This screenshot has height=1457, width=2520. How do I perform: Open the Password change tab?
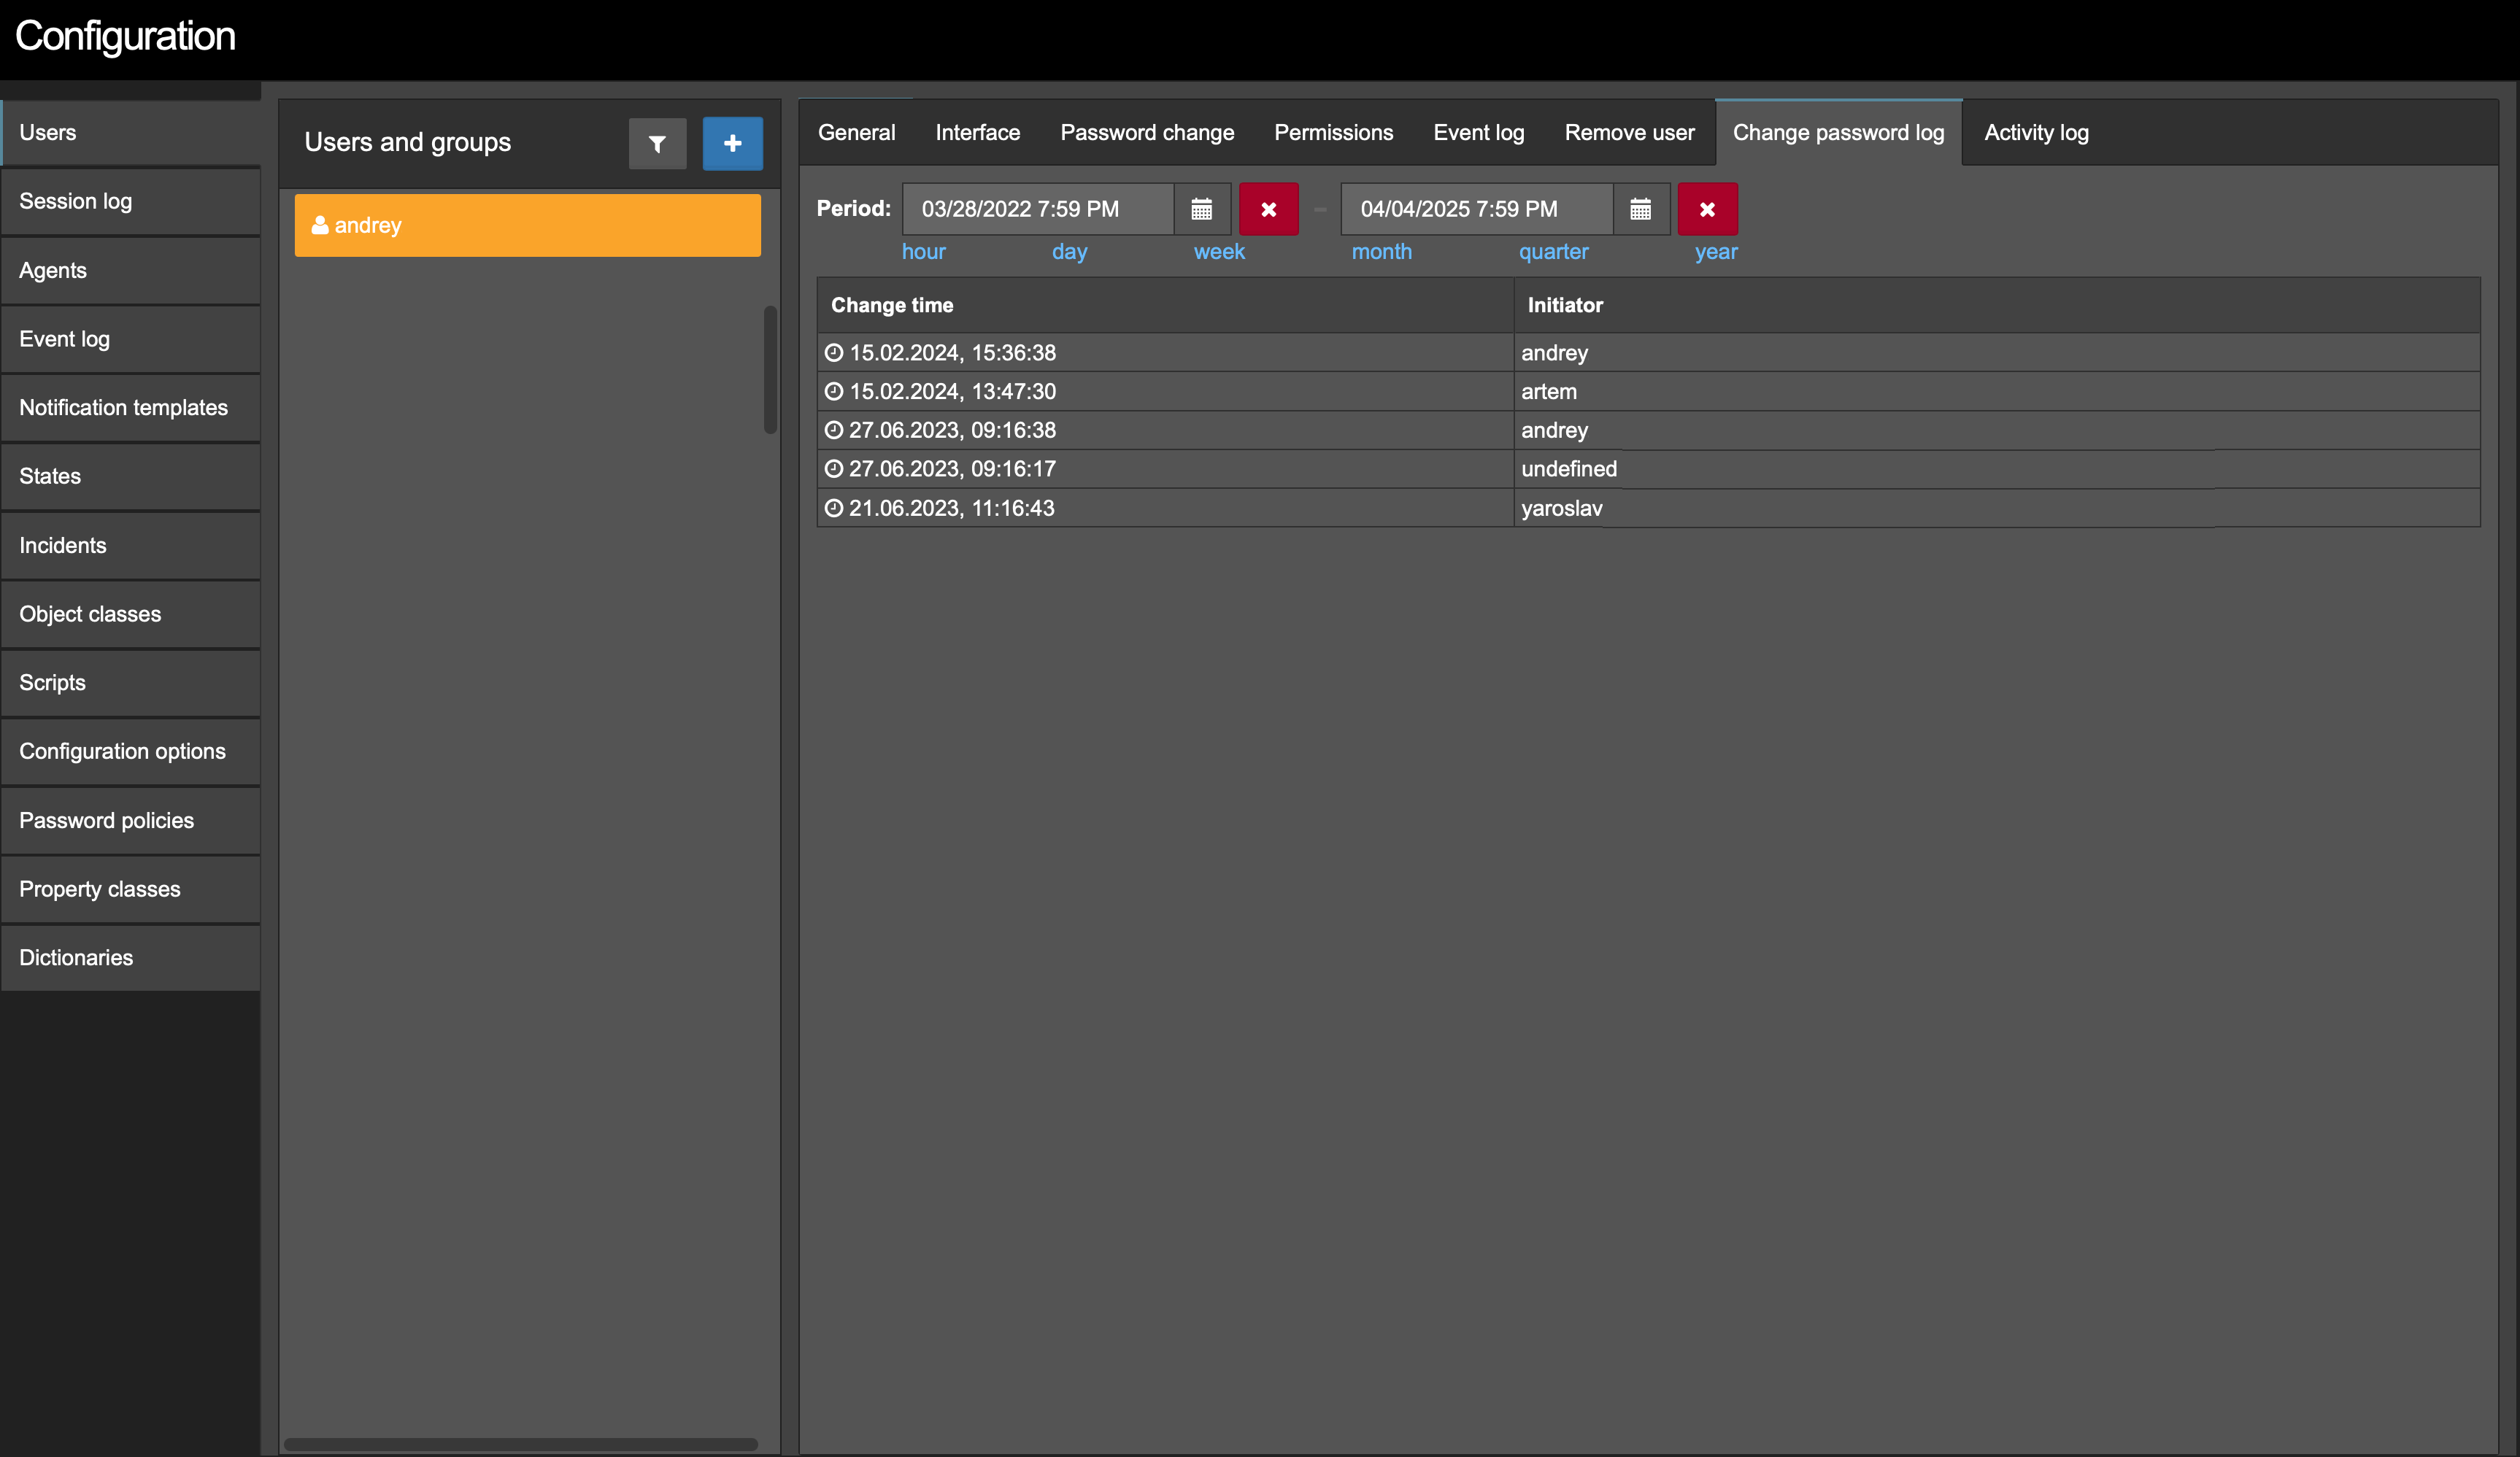[x=1147, y=133]
